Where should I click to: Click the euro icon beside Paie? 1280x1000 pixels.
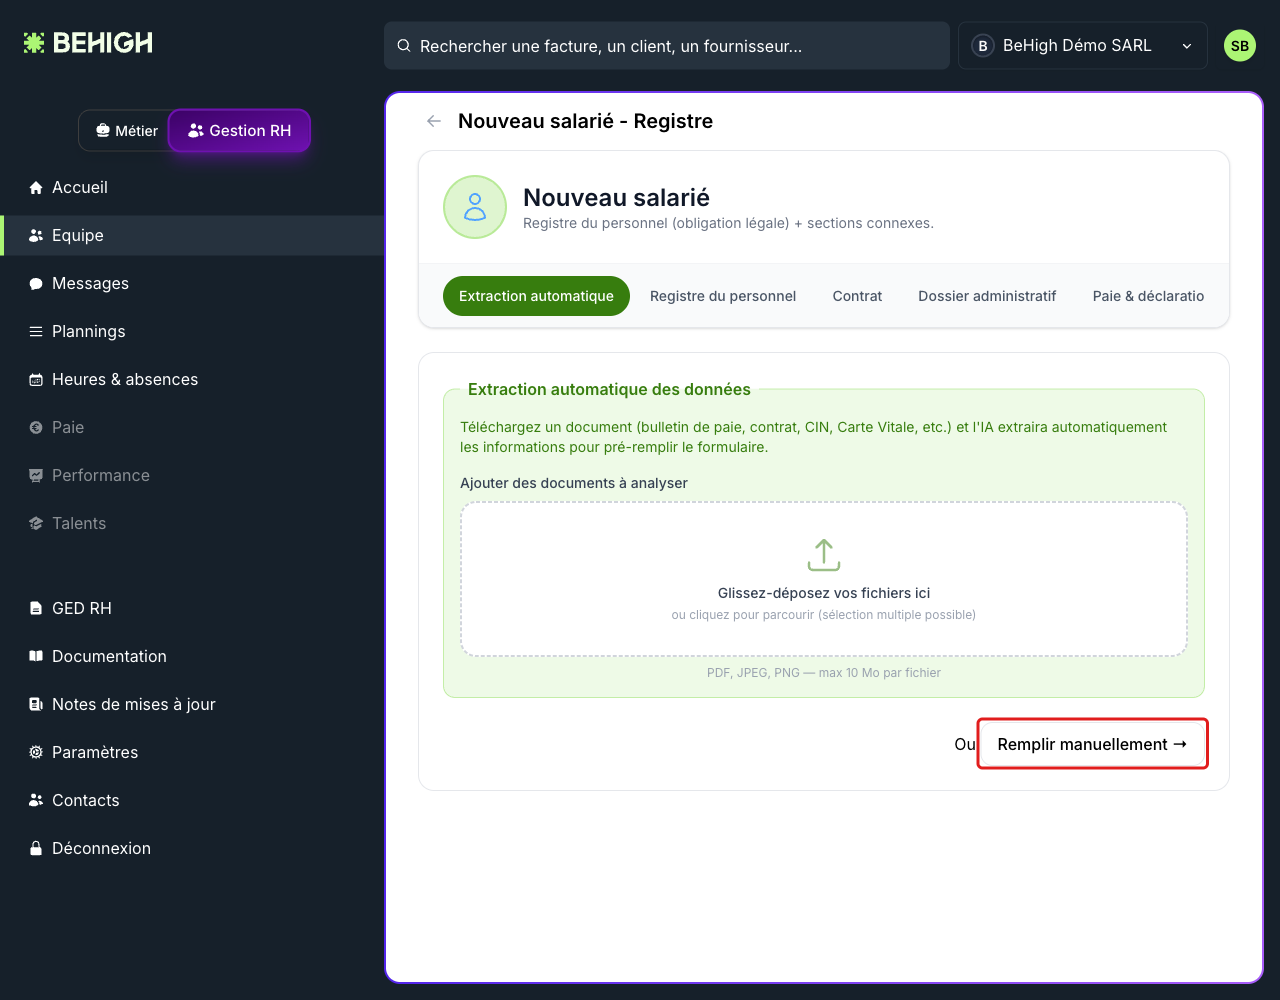pyautogui.click(x=36, y=428)
